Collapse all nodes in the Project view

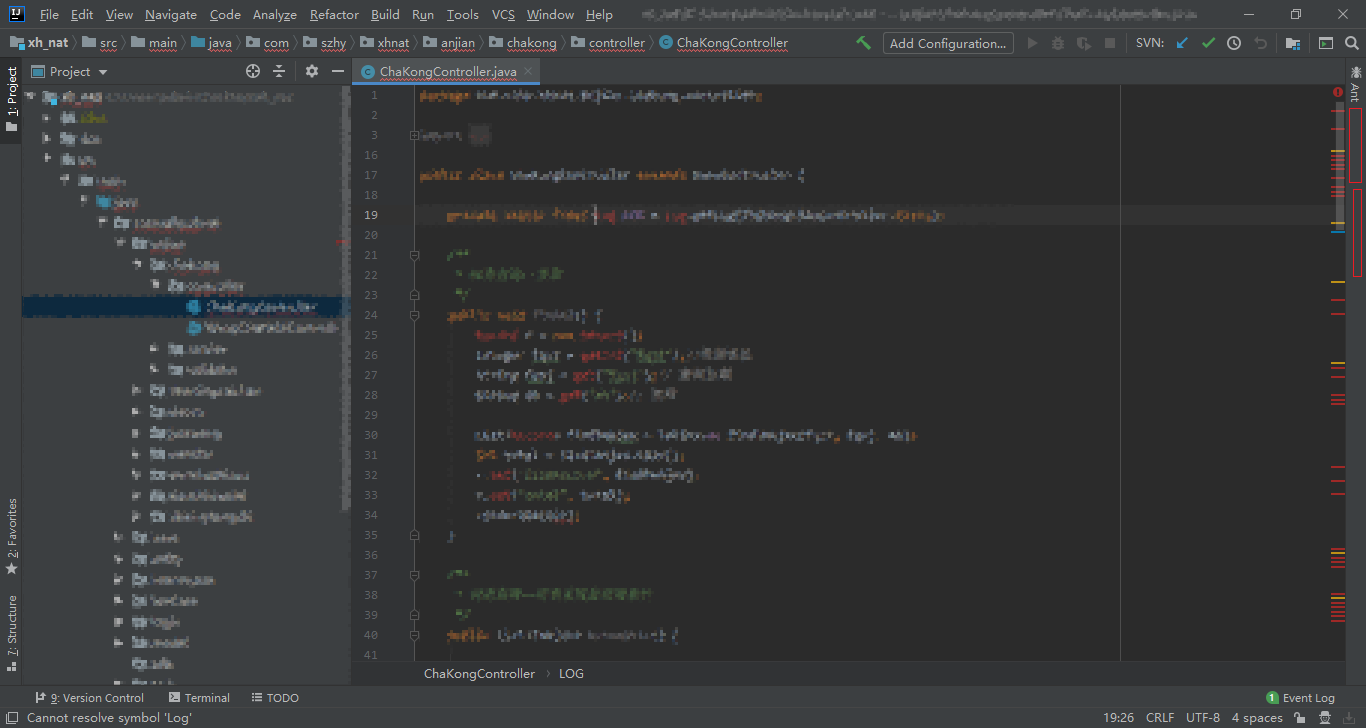coord(279,71)
